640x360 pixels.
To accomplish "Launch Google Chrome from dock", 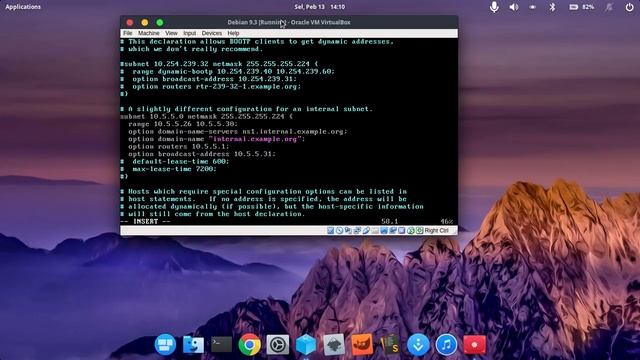I will click(249, 344).
